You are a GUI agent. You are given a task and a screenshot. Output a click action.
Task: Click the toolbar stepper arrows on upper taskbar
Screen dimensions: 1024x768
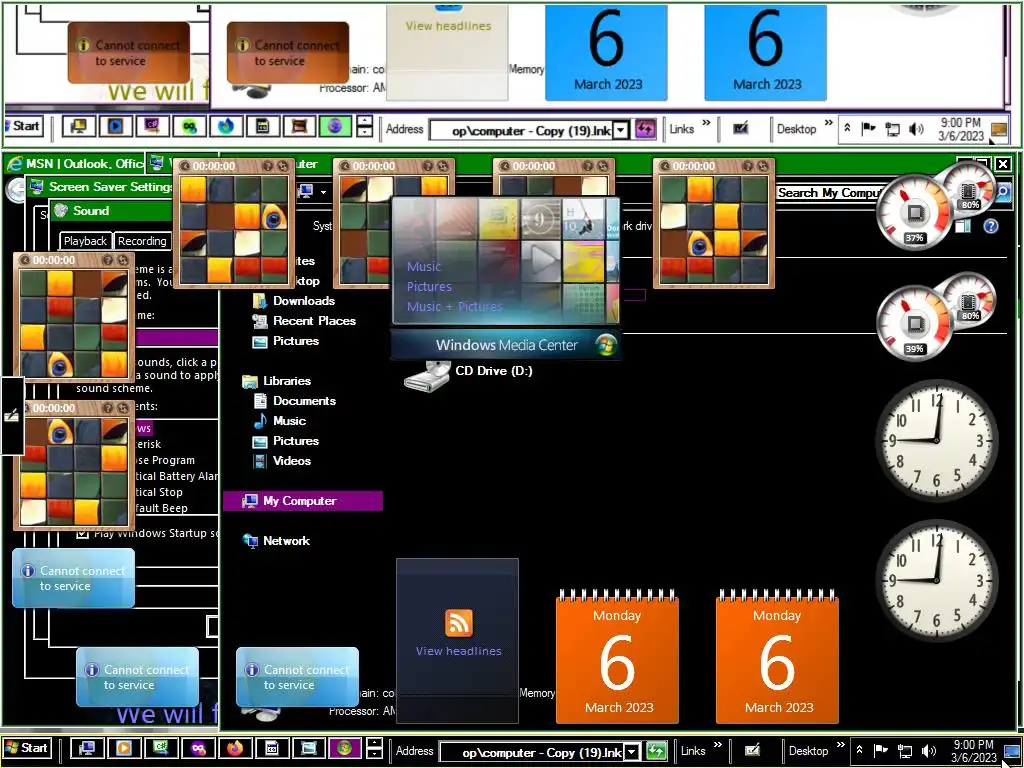(365, 126)
